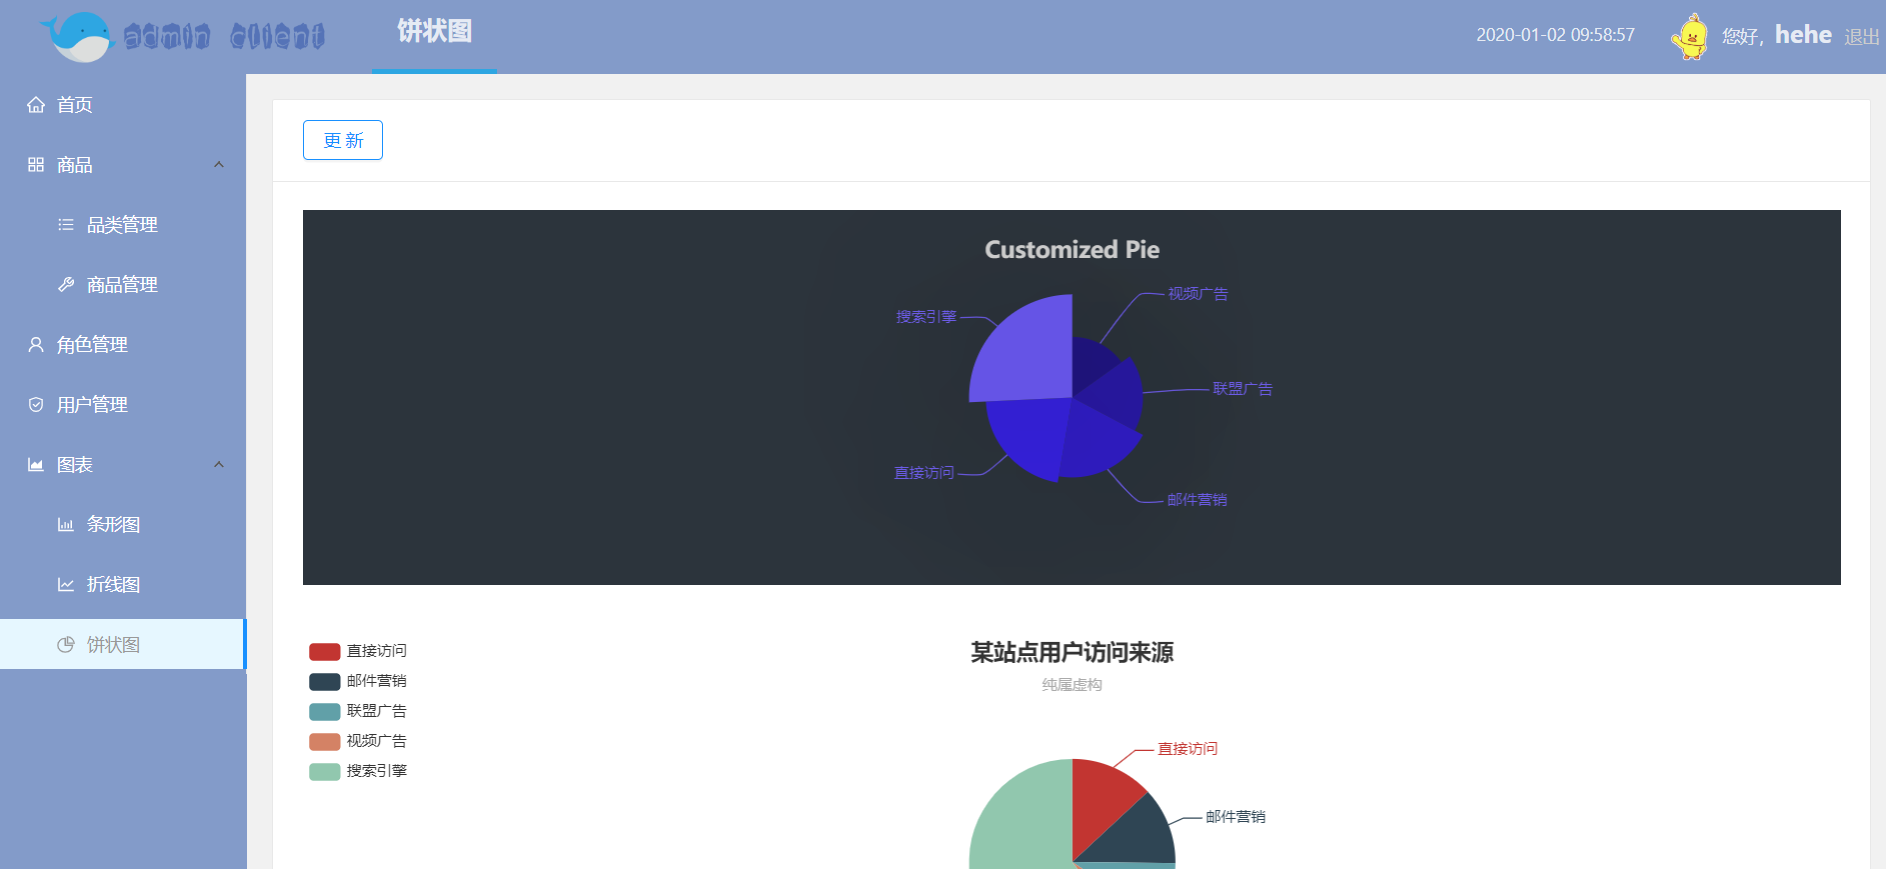Click the red 直接访问 label on lower pie
Viewport: 1886px width, 869px height.
pos(1188,749)
